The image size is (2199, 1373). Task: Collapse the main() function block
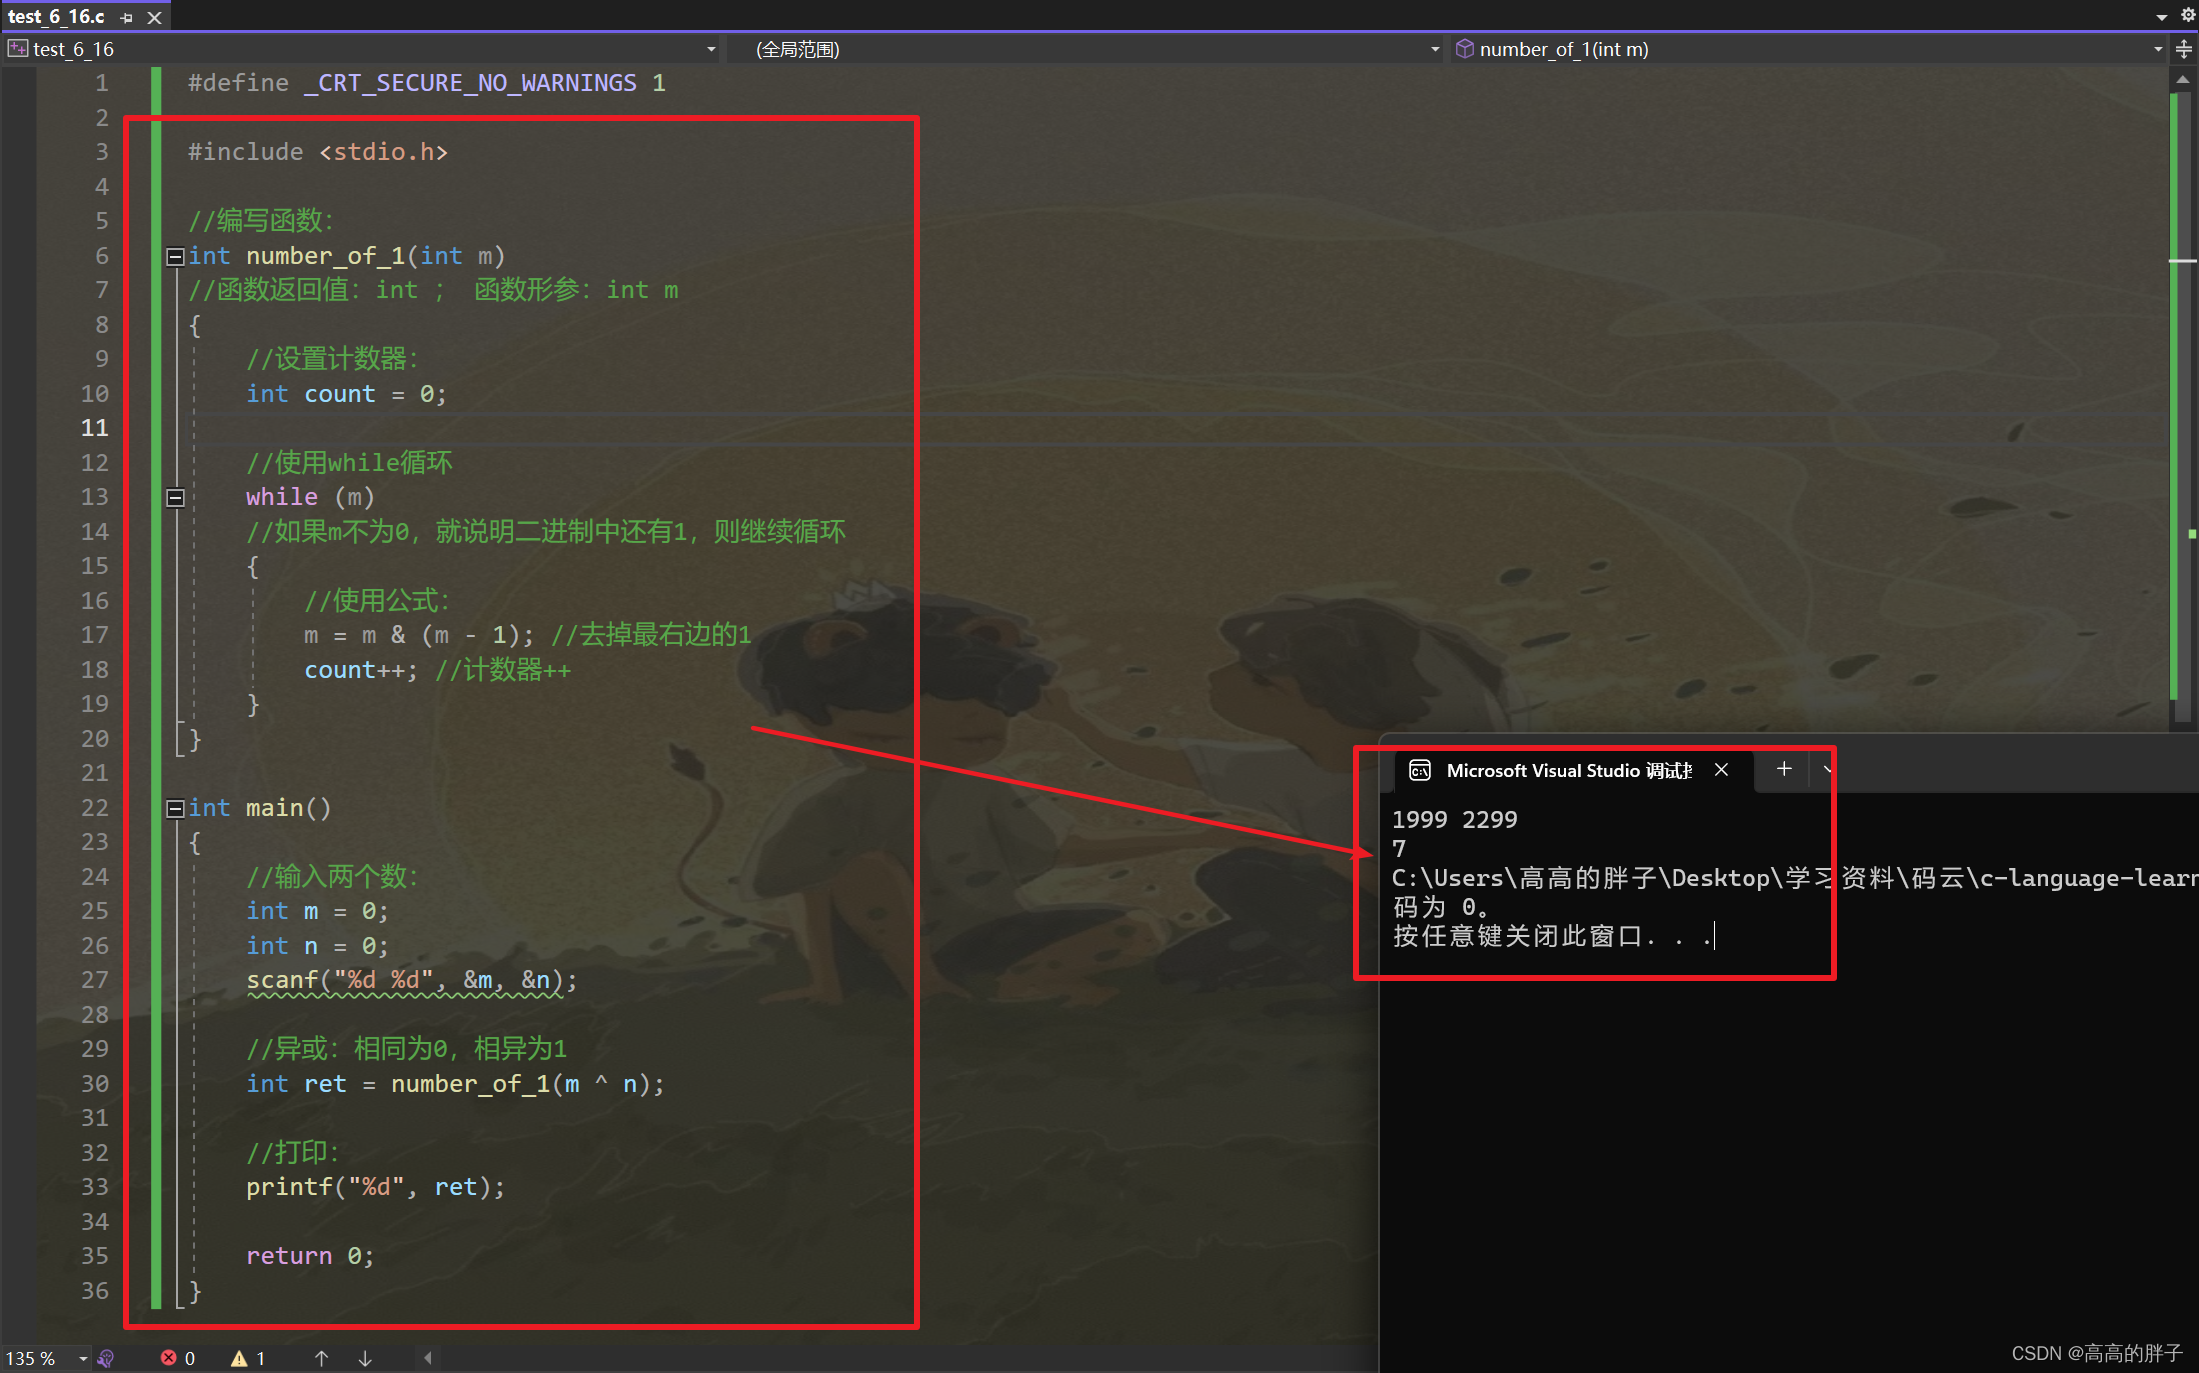175,808
